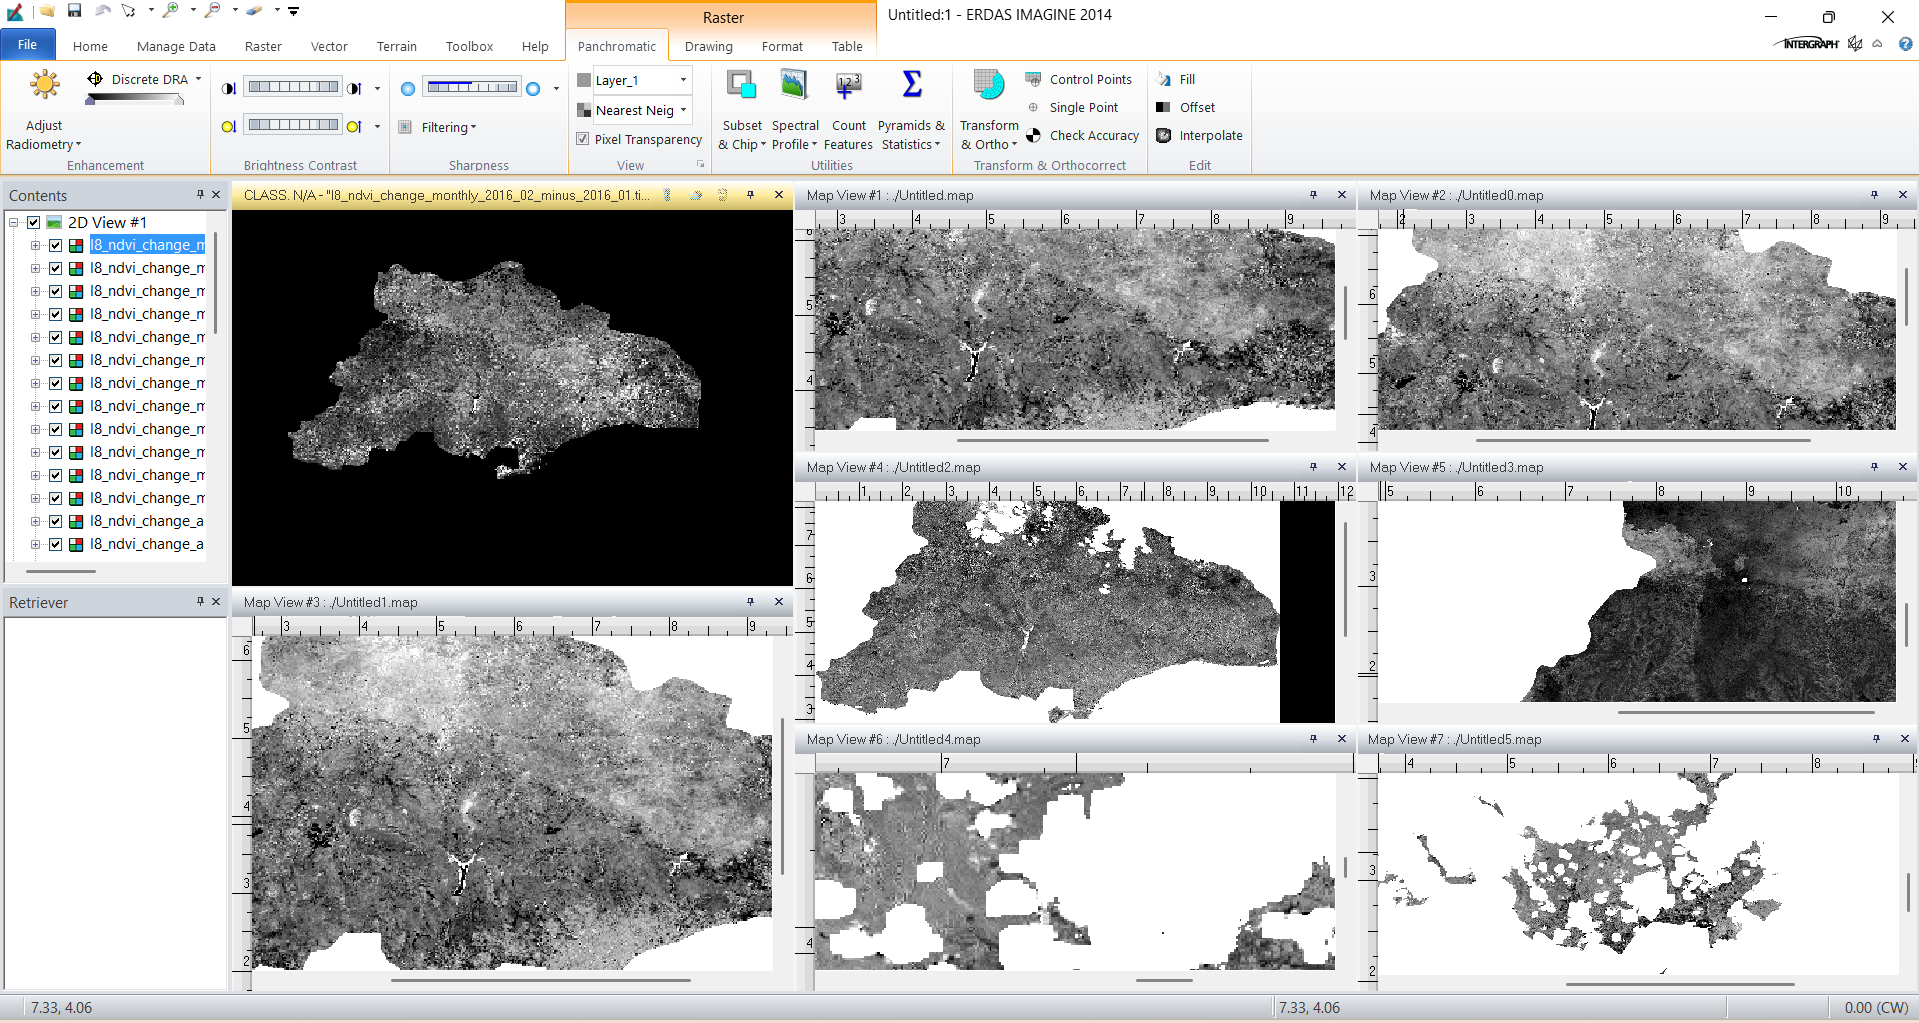Open the Manage Data tab
This screenshot has height=1023, width=1919.
176,46
